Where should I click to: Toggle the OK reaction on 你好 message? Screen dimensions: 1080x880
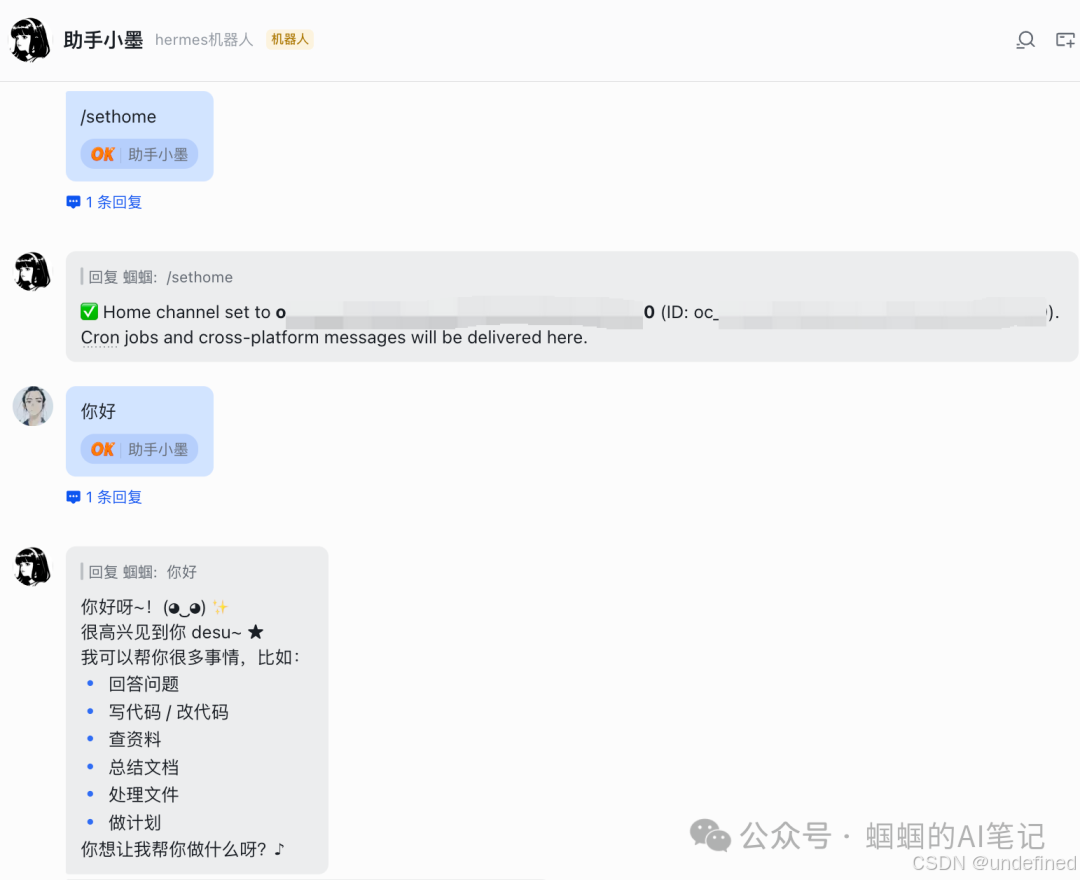[138, 449]
